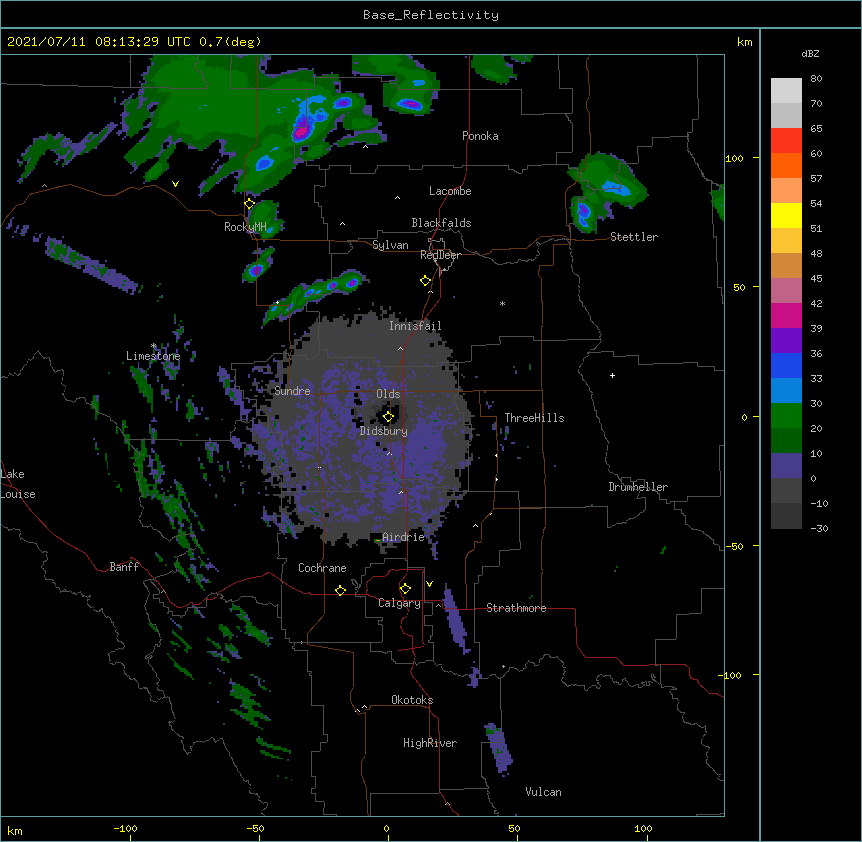Select the RedDeer city label
The height and width of the screenshot is (842, 862).
click(x=440, y=255)
